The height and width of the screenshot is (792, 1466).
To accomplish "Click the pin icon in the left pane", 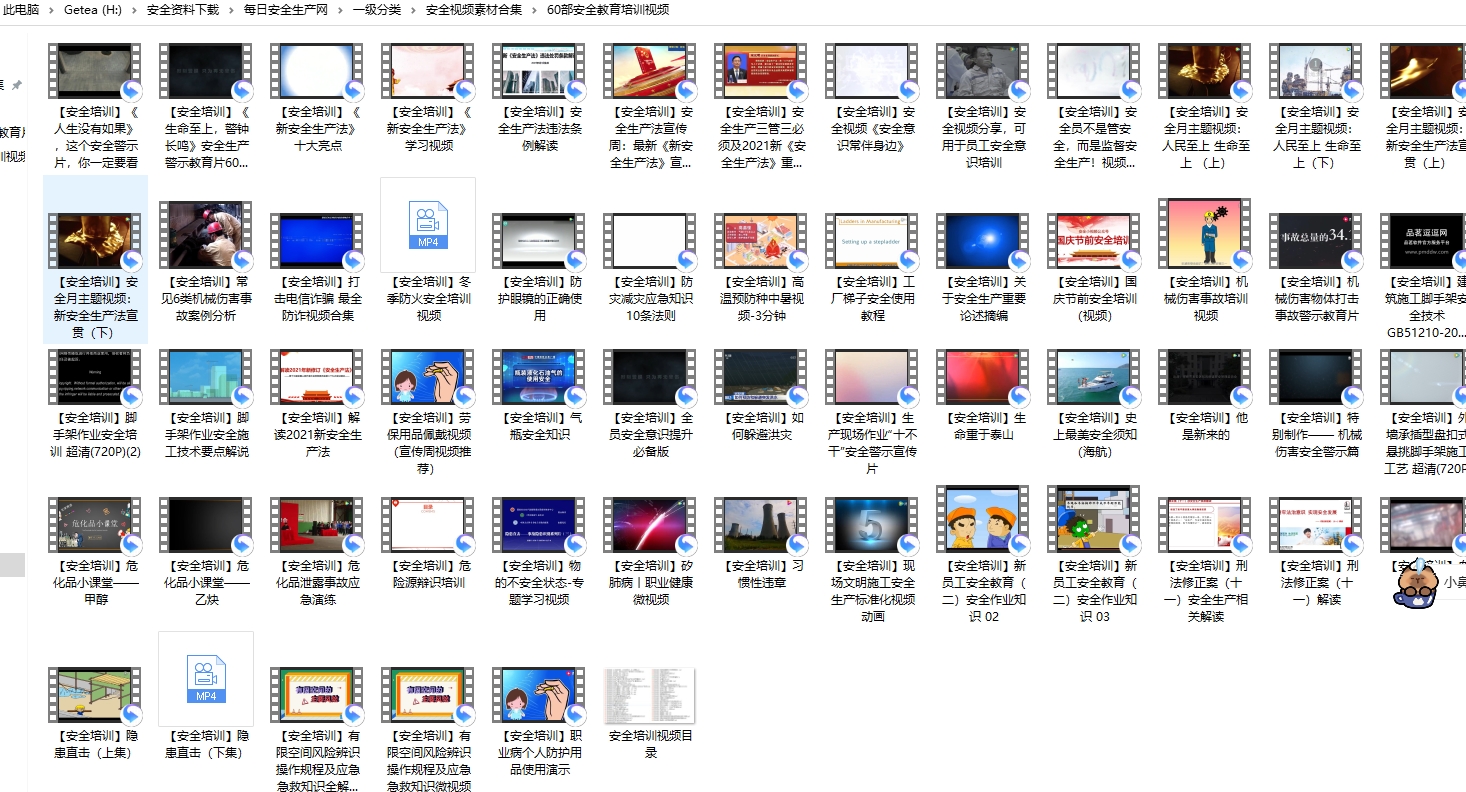I will (16, 85).
